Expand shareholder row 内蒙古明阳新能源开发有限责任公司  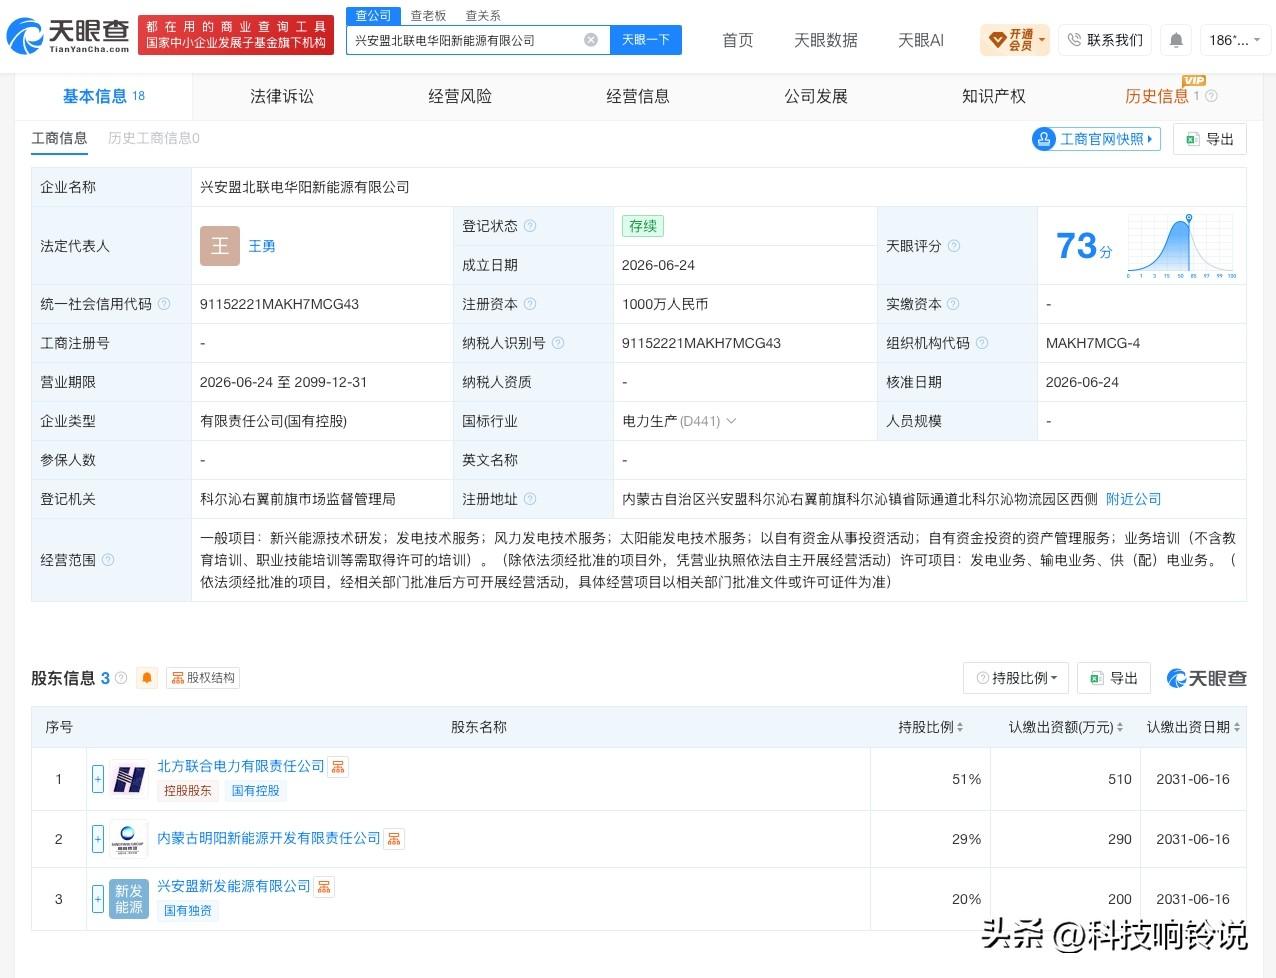[98, 839]
